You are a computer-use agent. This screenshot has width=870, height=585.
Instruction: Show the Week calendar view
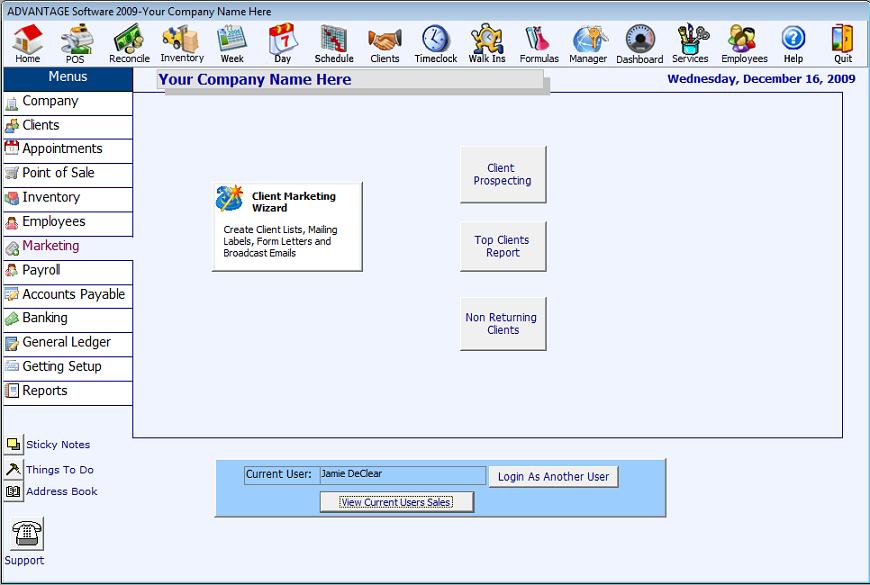(x=232, y=43)
